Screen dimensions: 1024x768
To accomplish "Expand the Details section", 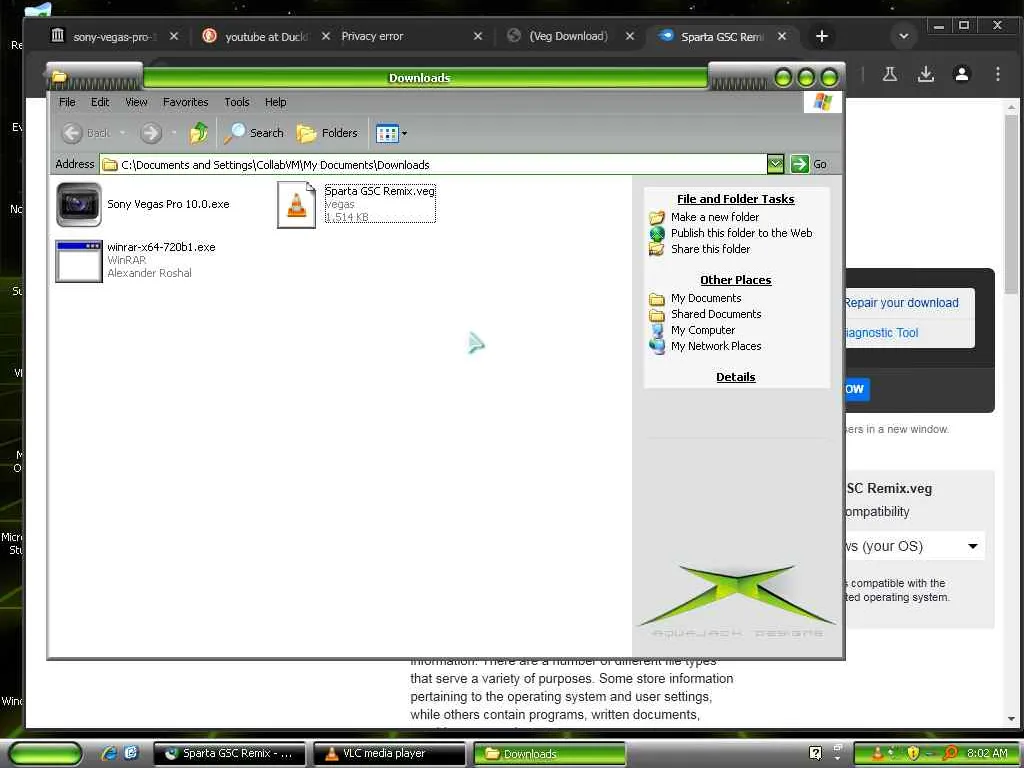I will pyautogui.click(x=735, y=377).
